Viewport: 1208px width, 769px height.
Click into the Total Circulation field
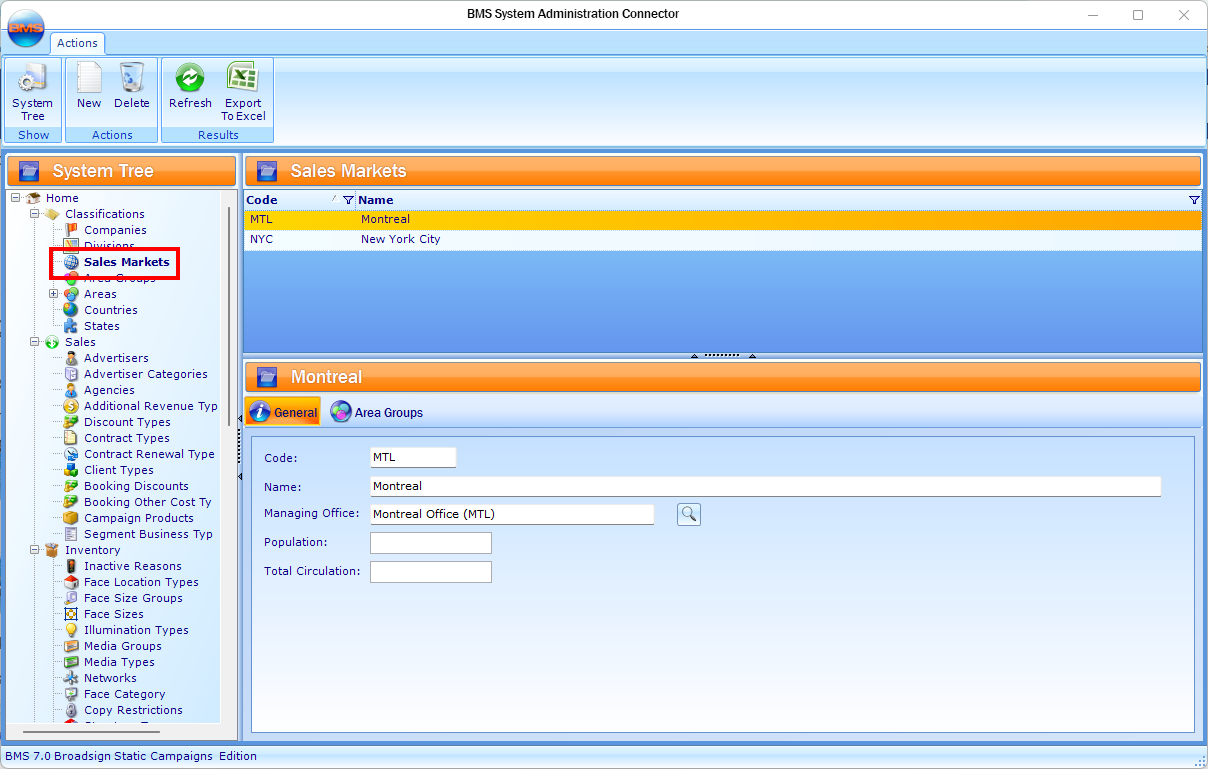point(431,572)
